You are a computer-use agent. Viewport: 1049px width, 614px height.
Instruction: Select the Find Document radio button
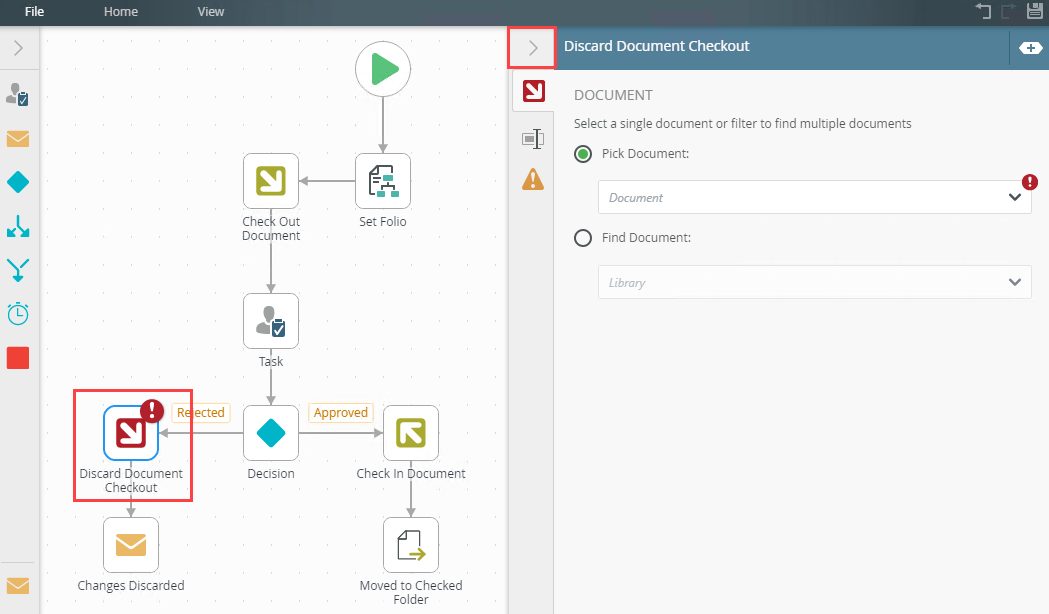tap(583, 238)
